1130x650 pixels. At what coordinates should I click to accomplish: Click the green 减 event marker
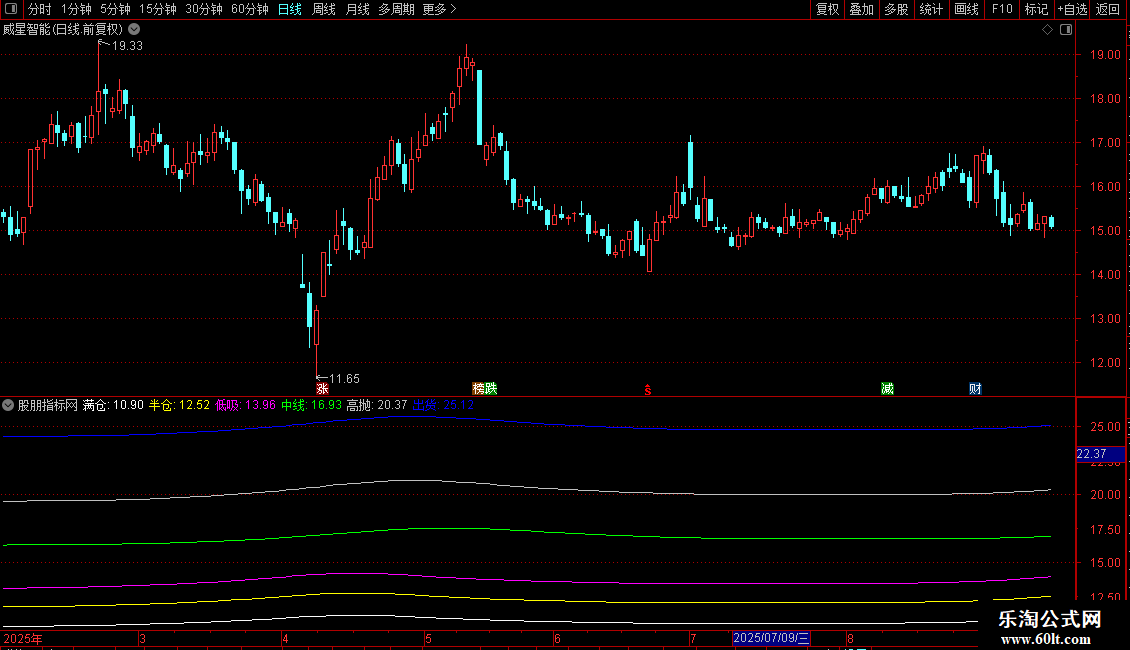tap(887, 388)
